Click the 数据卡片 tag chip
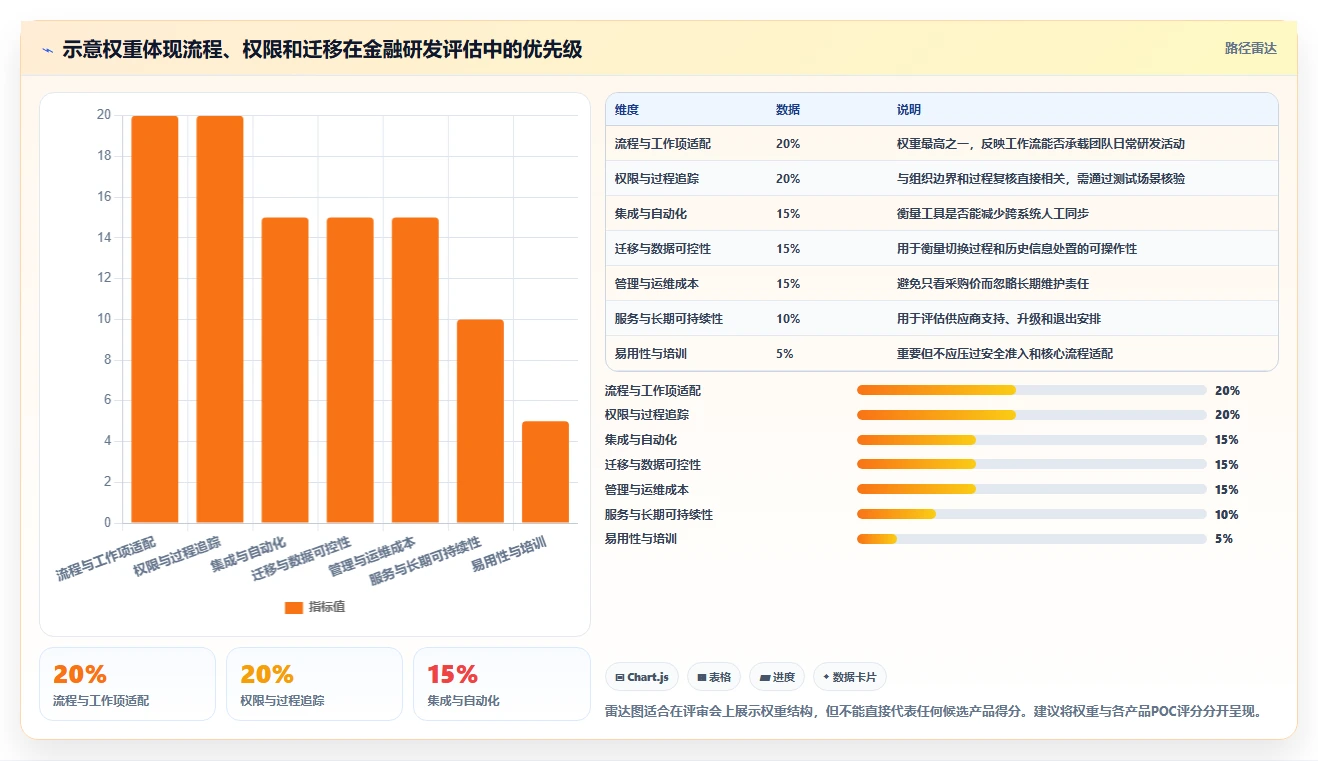The image size is (1318, 761). (850, 677)
